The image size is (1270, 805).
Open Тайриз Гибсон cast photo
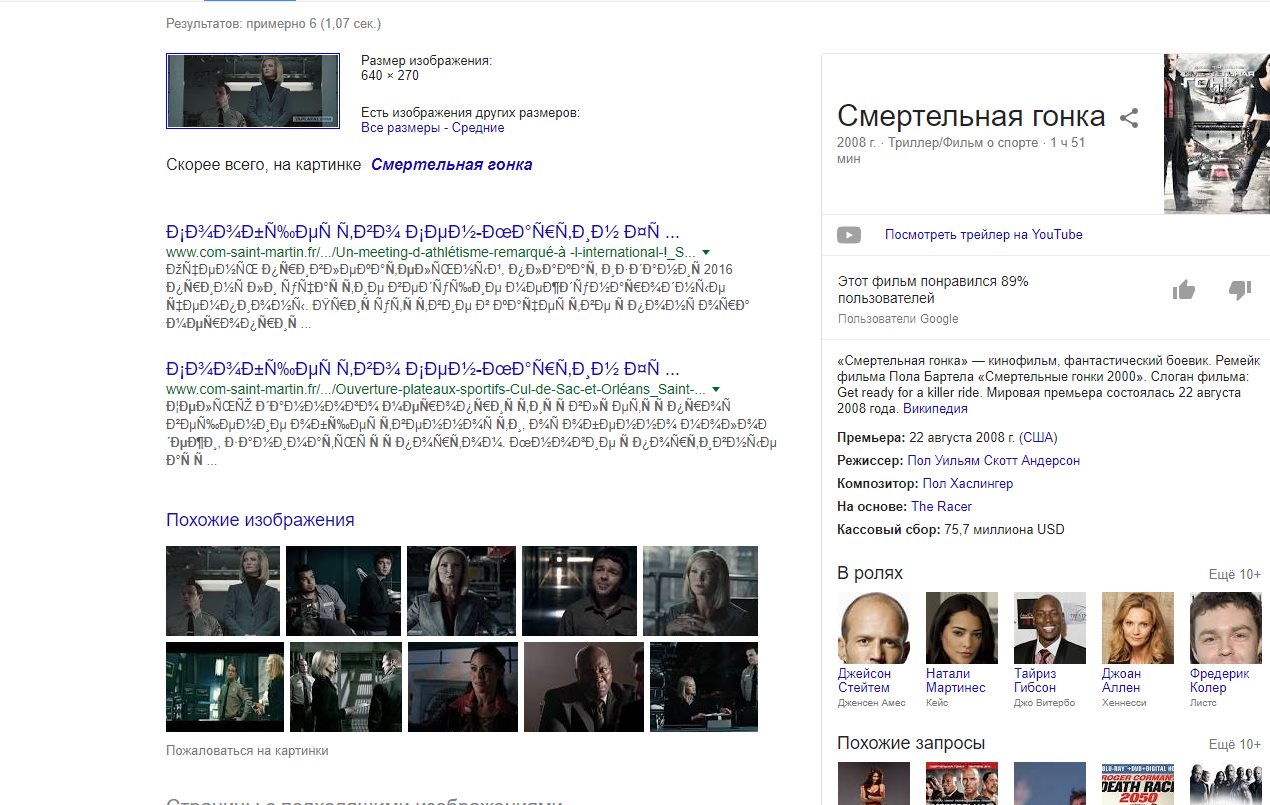[x=1050, y=628]
